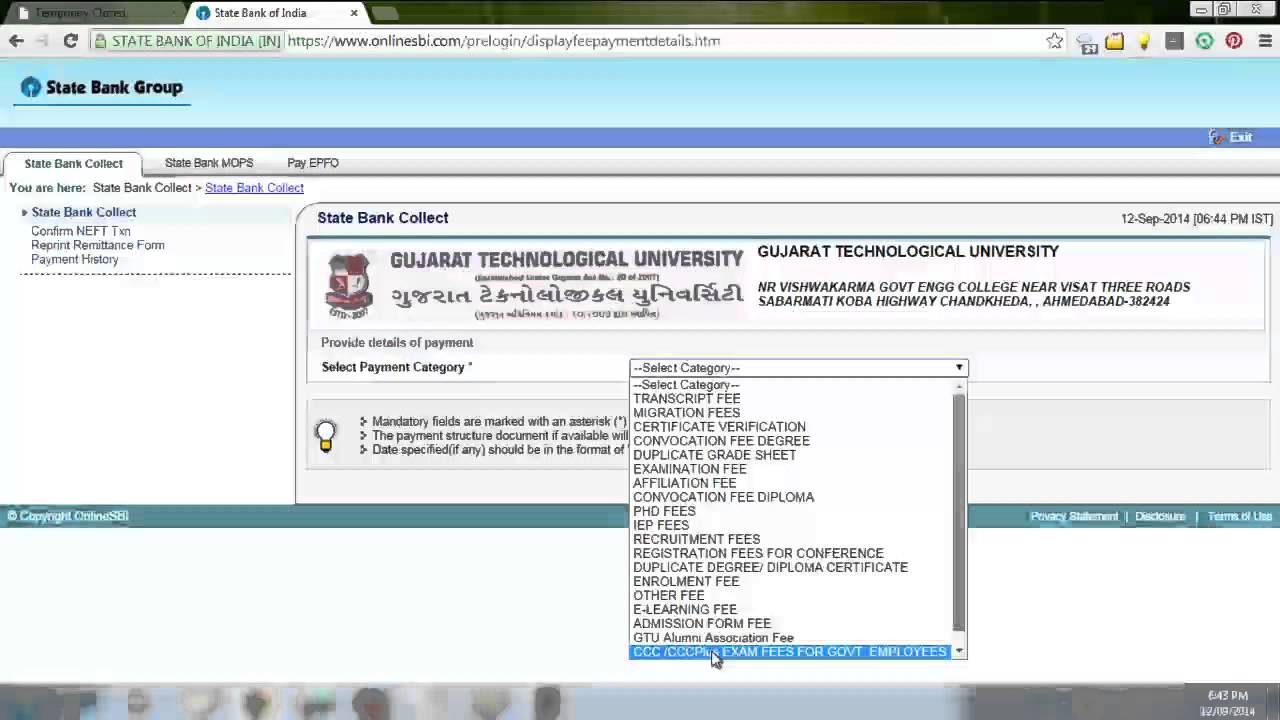Click the Exit link

pyautogui.click(x=1231, y=137)
